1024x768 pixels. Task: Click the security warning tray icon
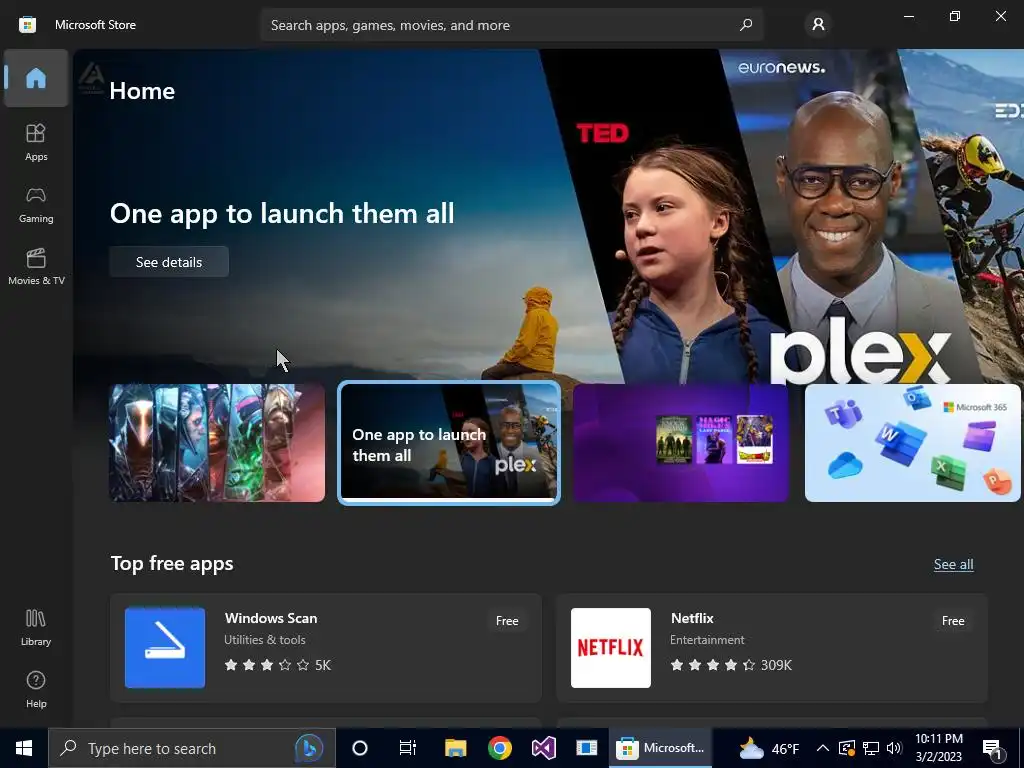(846, 748)
